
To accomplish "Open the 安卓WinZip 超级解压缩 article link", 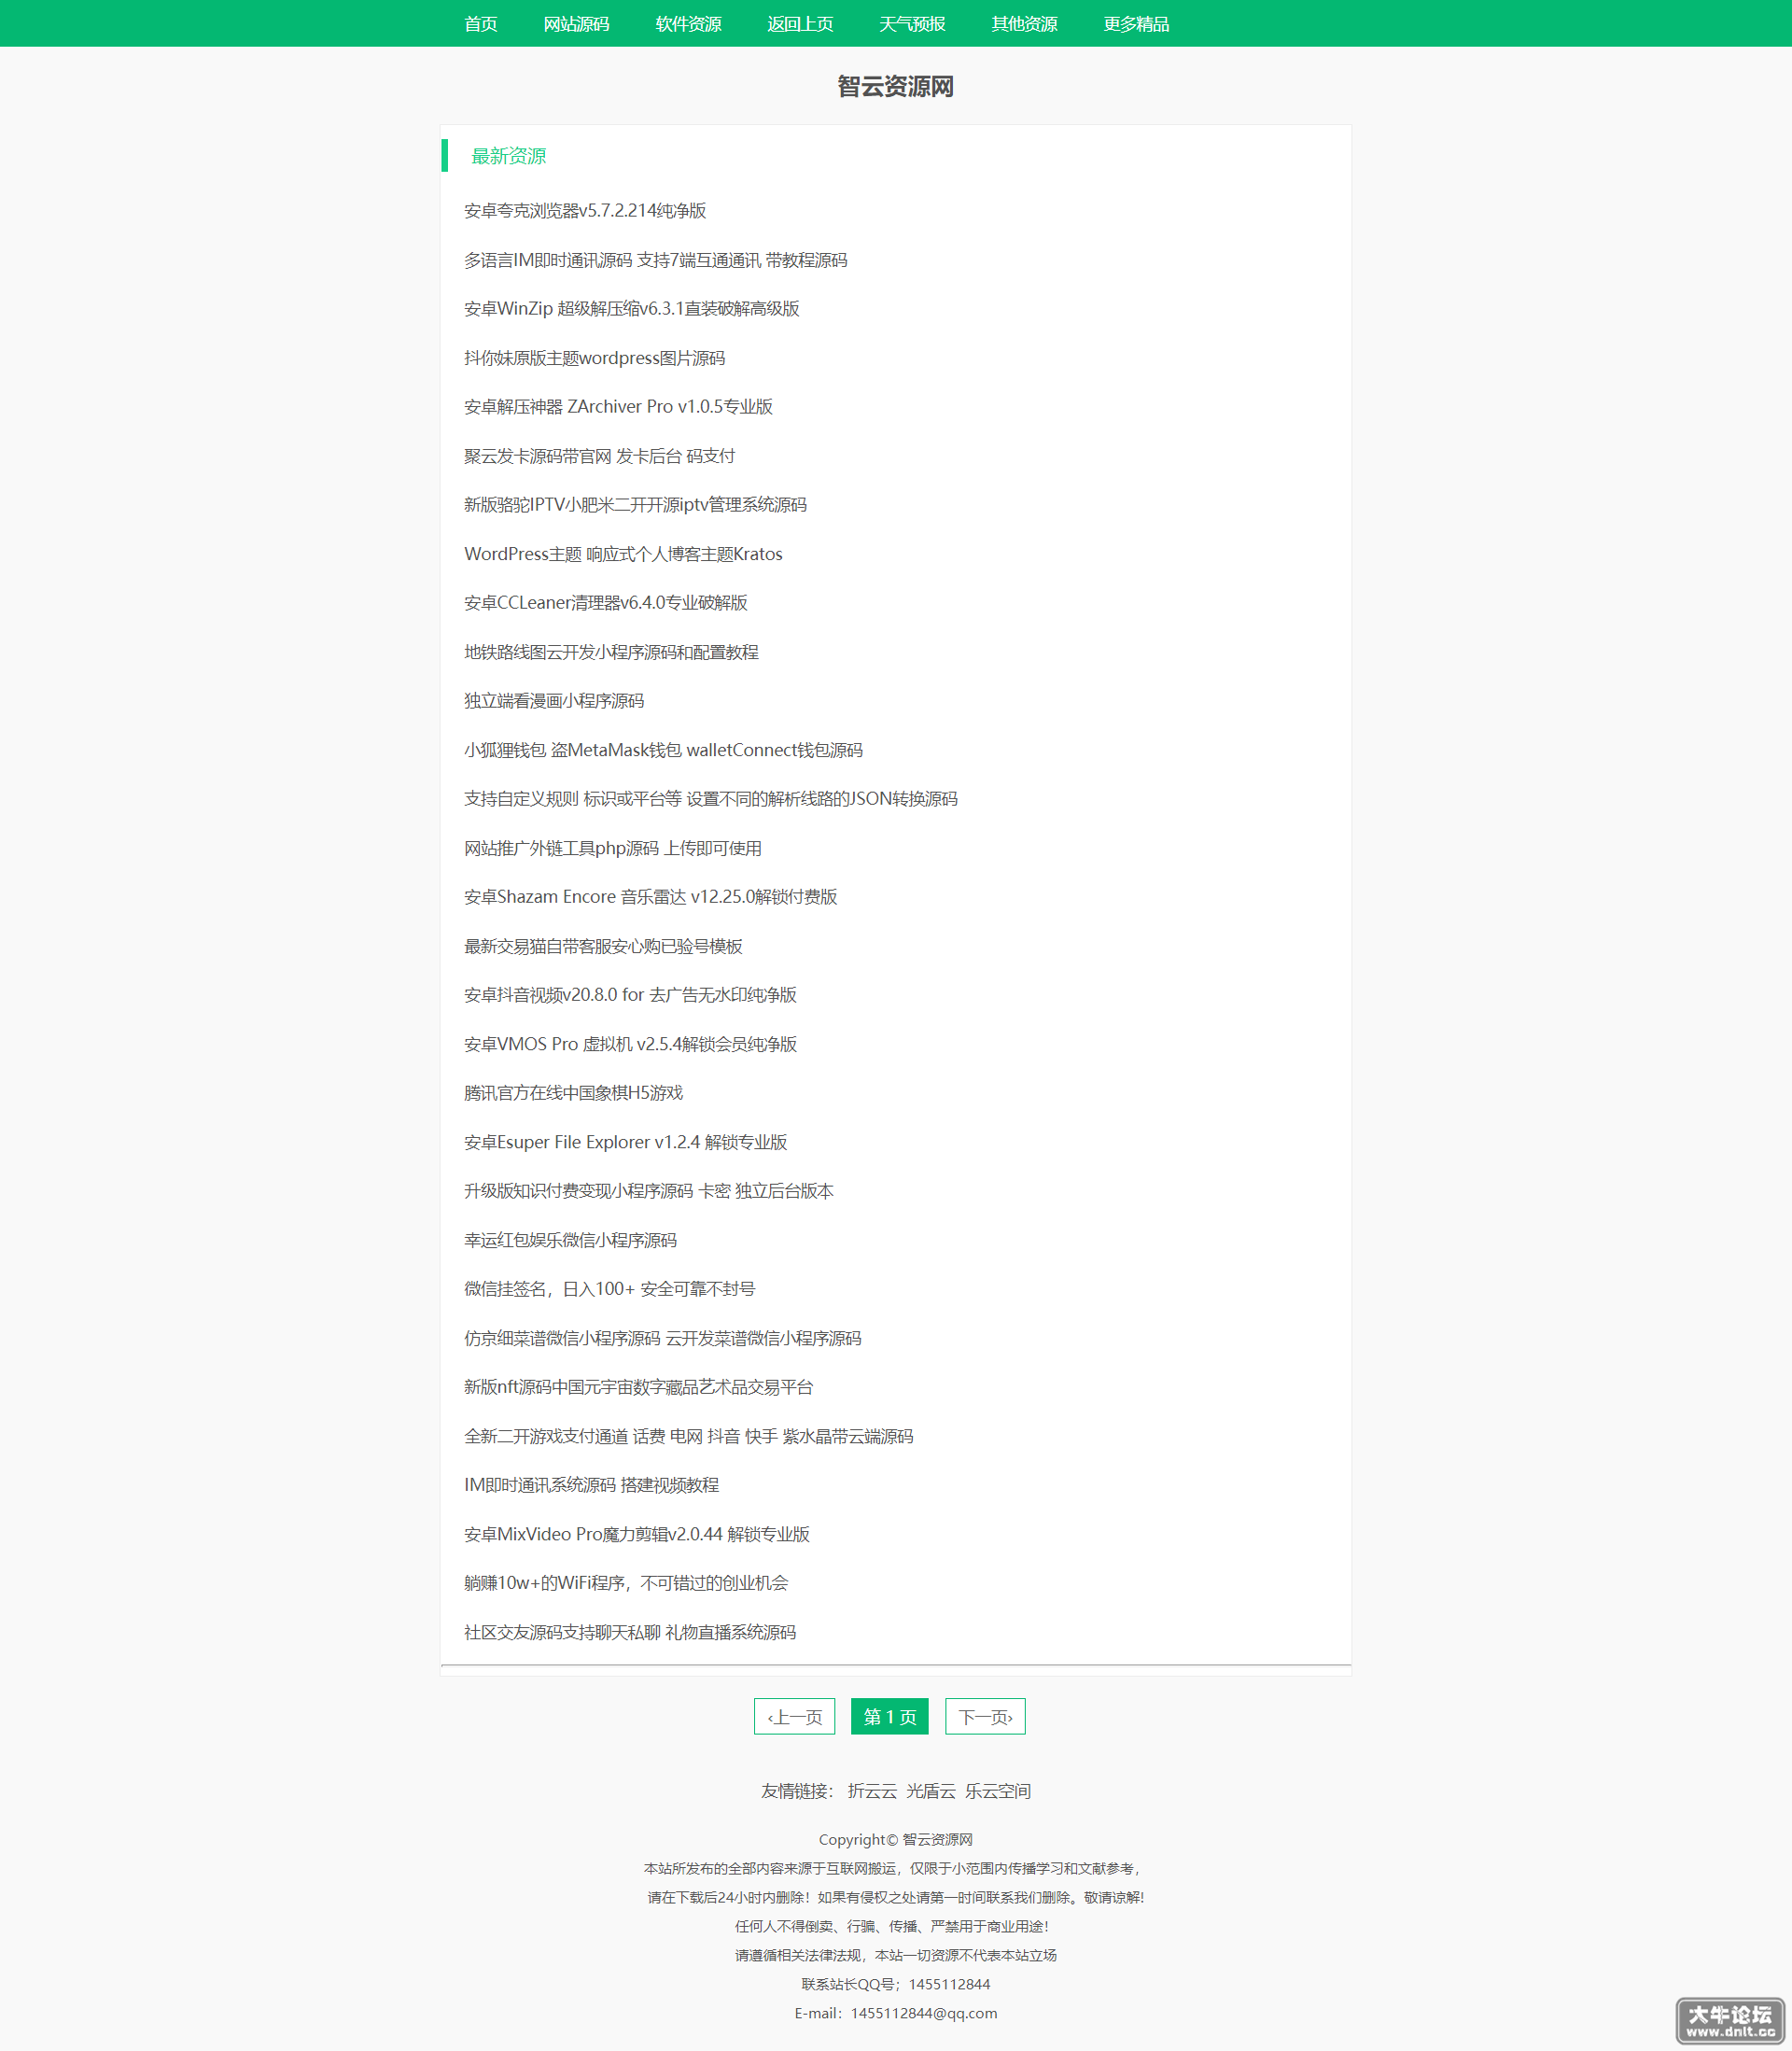I will [x=631, y=309].
